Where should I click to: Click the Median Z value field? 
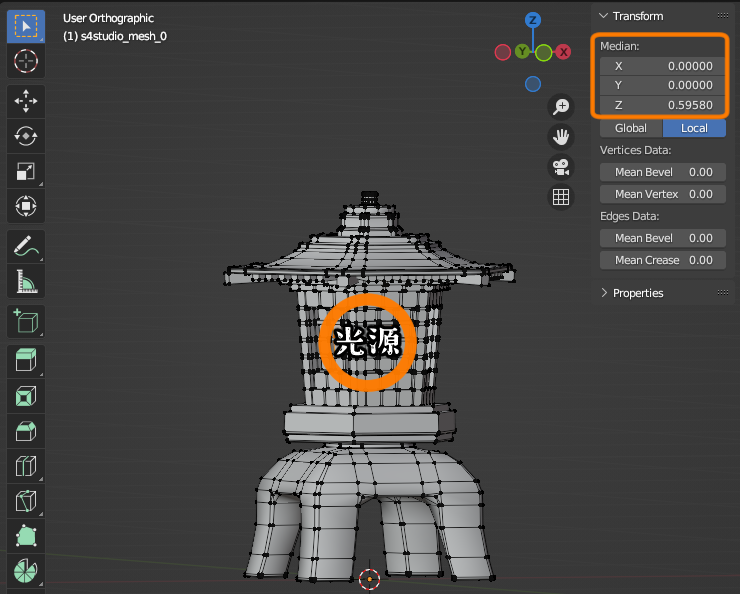(x=663, y=105)
